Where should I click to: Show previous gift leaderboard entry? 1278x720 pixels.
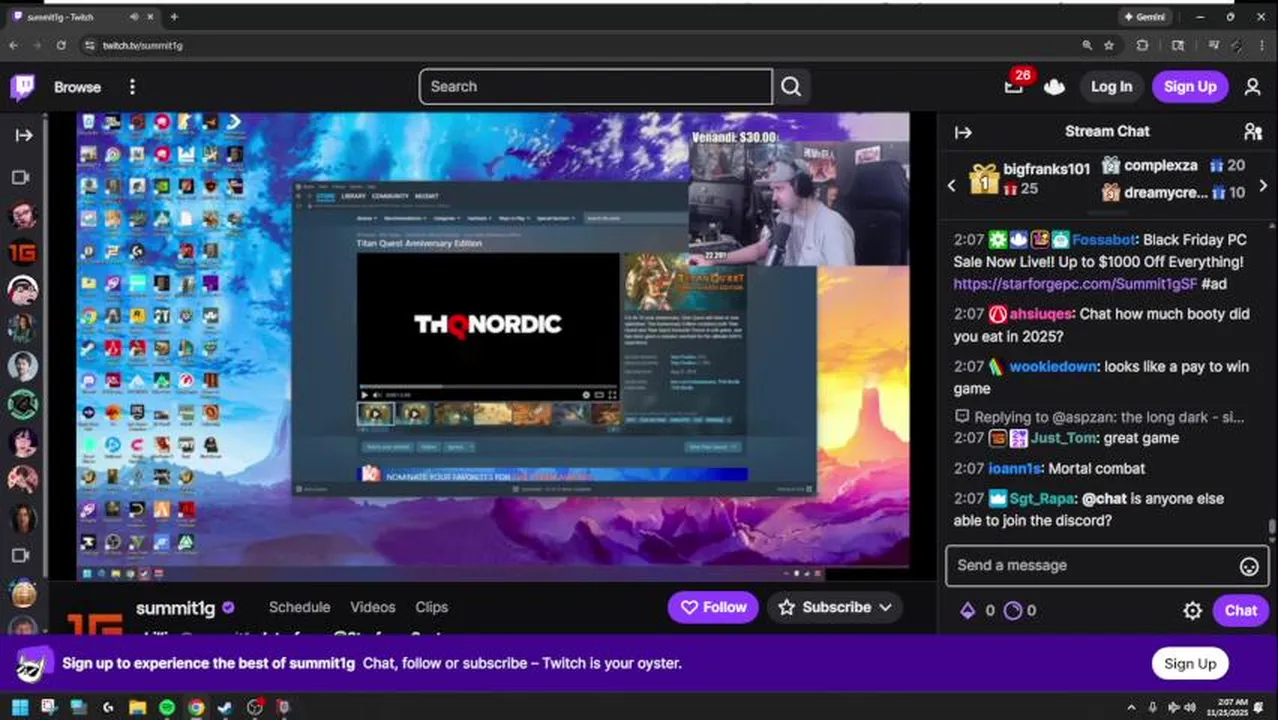click(952, 185)
